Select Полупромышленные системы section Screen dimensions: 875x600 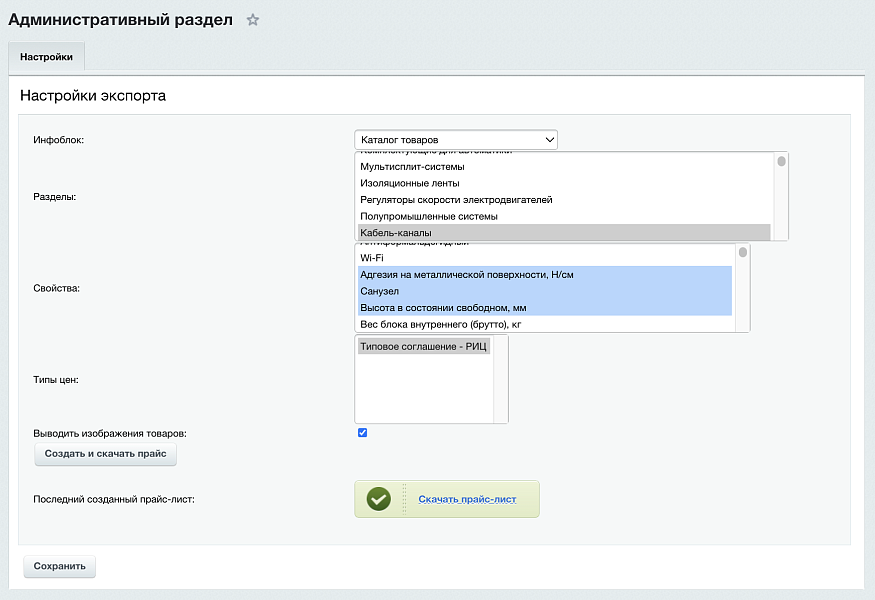pyautogui.click(x=428, y=216)
